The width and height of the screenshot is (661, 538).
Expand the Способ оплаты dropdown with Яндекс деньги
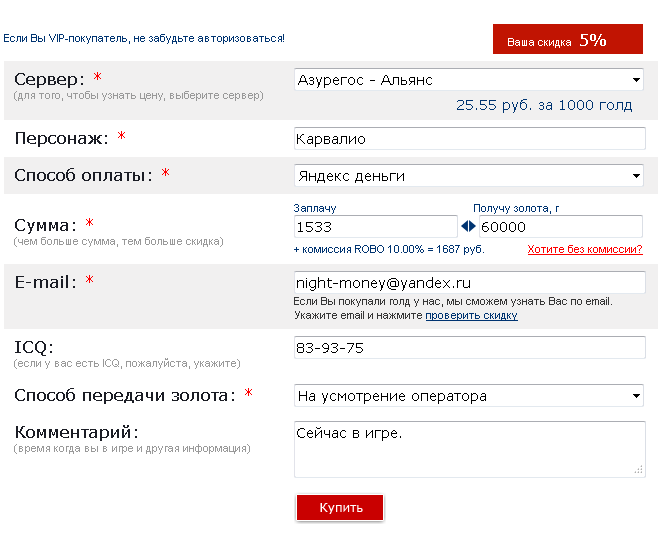(x=469, y=175)
